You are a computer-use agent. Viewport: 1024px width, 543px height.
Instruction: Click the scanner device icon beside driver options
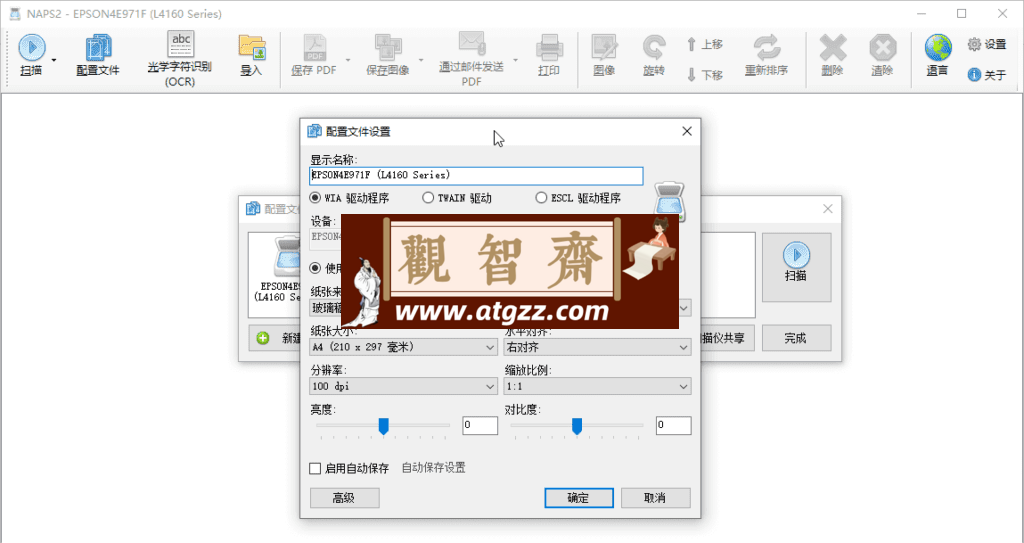click(x=670, y=200)
